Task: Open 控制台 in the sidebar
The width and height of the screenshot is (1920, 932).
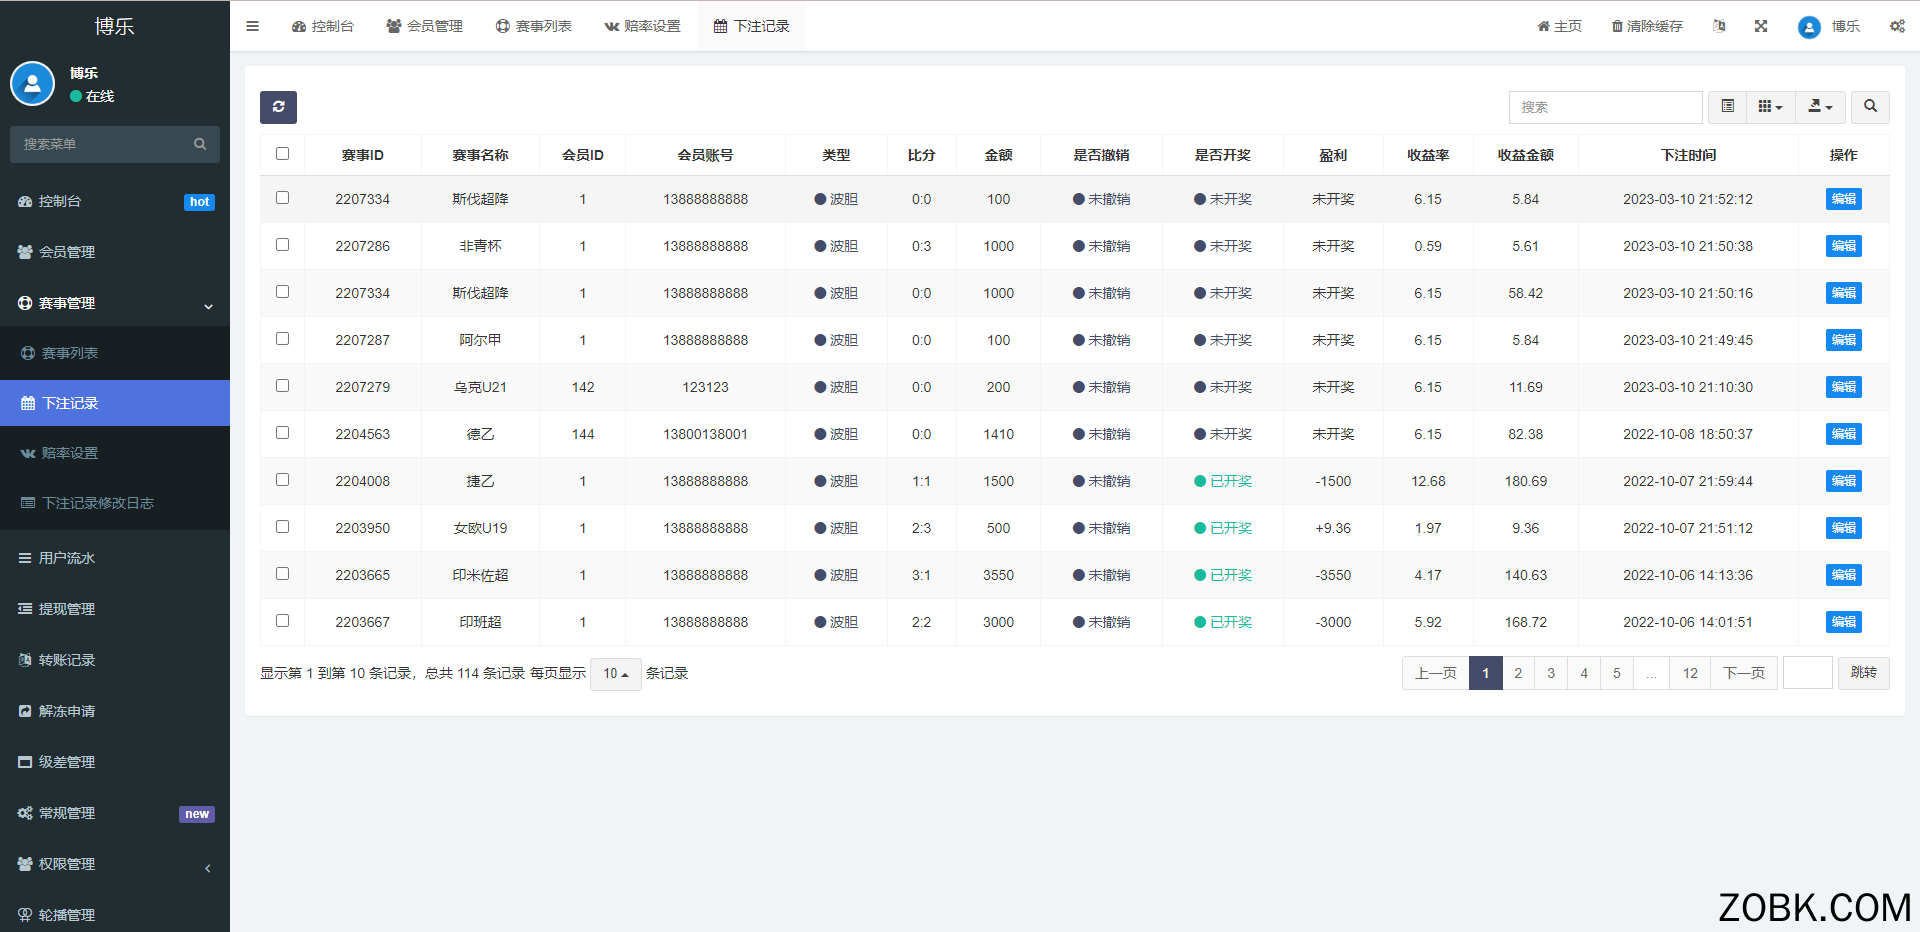Action: click(x=115, y=201)
